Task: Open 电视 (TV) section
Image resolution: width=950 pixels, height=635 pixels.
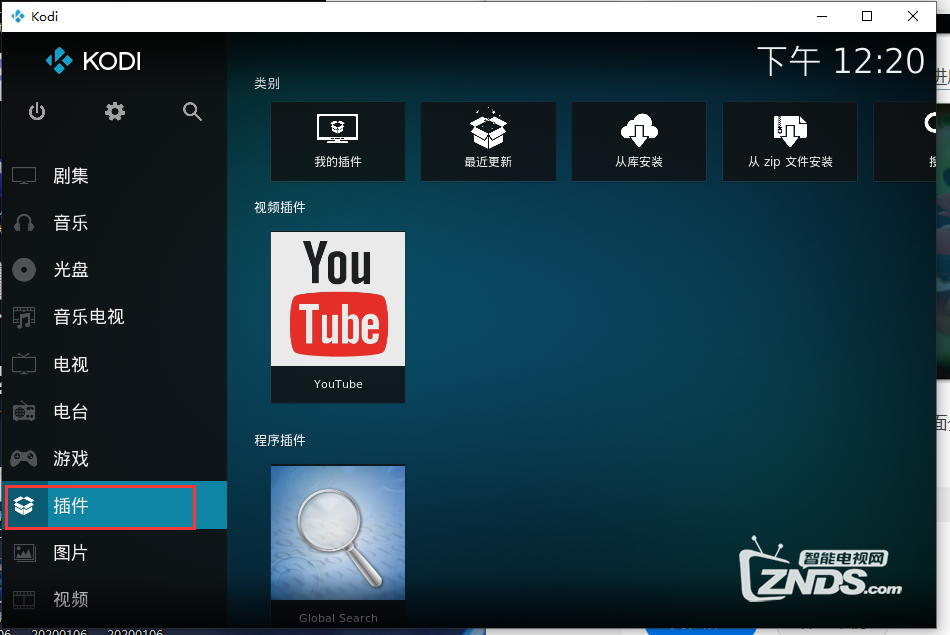Action: [71, 365]
